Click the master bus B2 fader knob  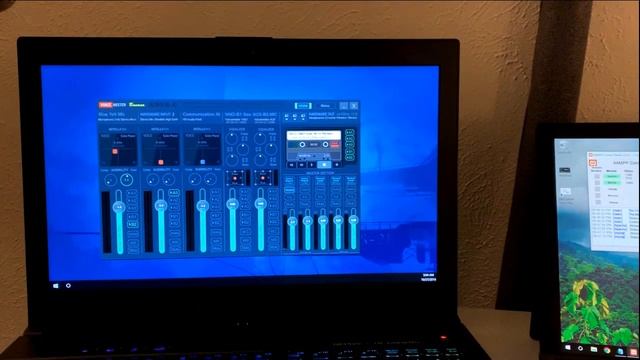coord(353,220)
